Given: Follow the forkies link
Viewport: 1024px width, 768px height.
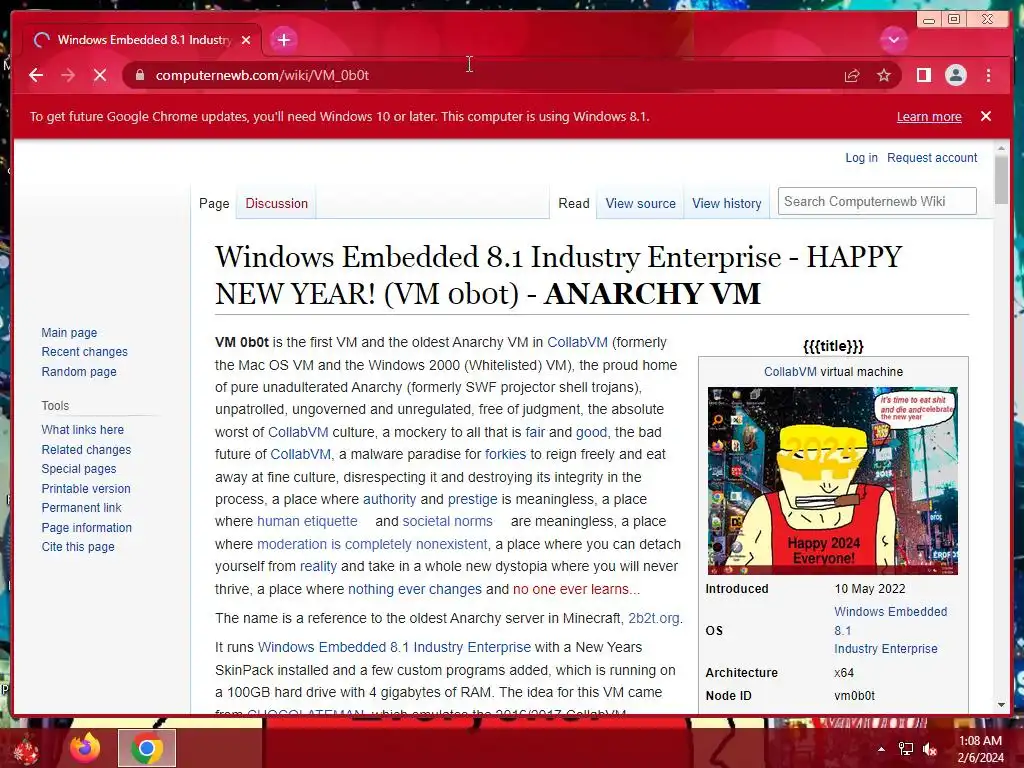Looking at the screenshot, I should click(505, 454).
